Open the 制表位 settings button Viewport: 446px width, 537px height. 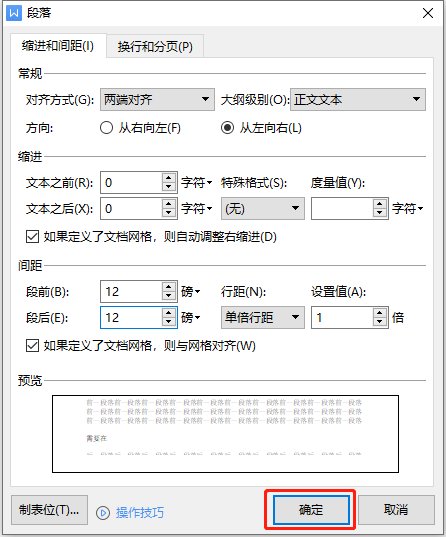[49, 510]
